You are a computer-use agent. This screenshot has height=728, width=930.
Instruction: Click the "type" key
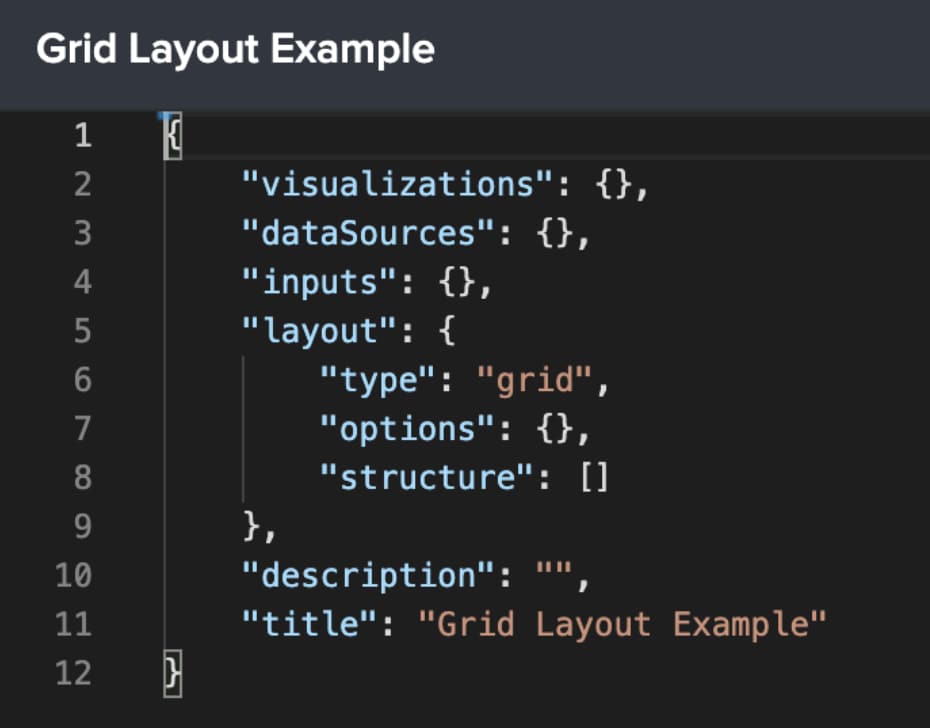(378, 380)
